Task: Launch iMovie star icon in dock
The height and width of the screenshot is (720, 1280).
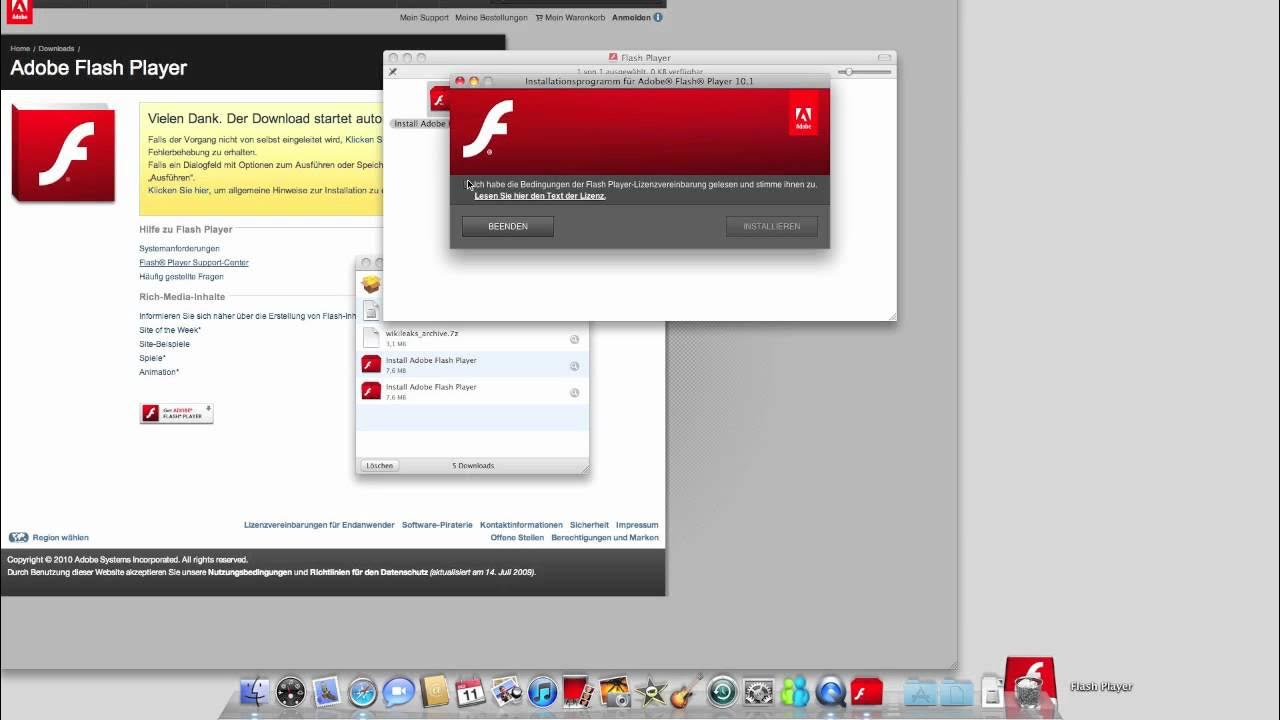Action: click(x=651, y=692)
